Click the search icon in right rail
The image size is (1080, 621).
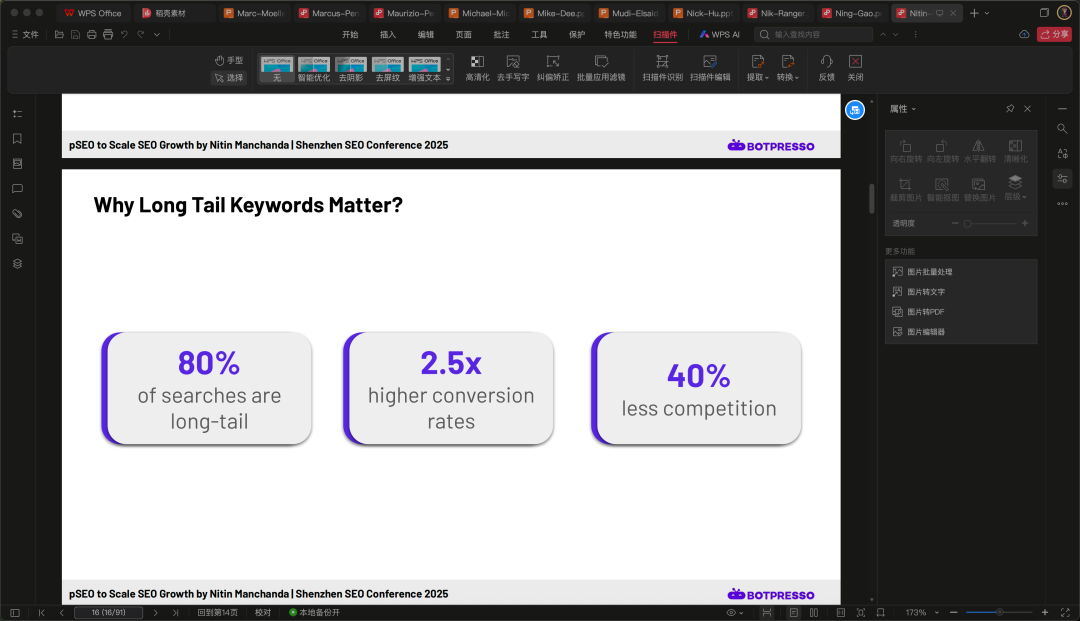click(x=1062, y=129)
